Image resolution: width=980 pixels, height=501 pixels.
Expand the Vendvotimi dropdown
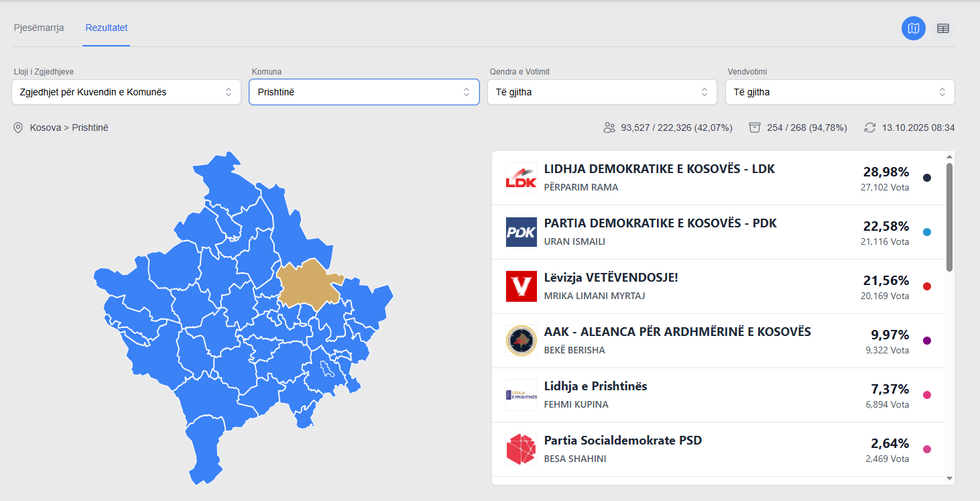[839, 92]
